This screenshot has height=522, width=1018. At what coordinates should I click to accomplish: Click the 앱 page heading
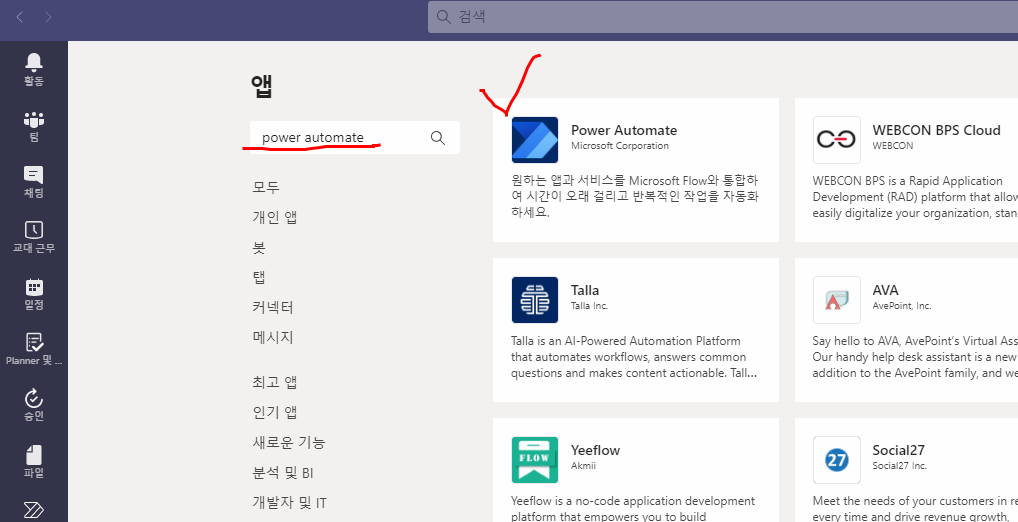pos(262,86)
